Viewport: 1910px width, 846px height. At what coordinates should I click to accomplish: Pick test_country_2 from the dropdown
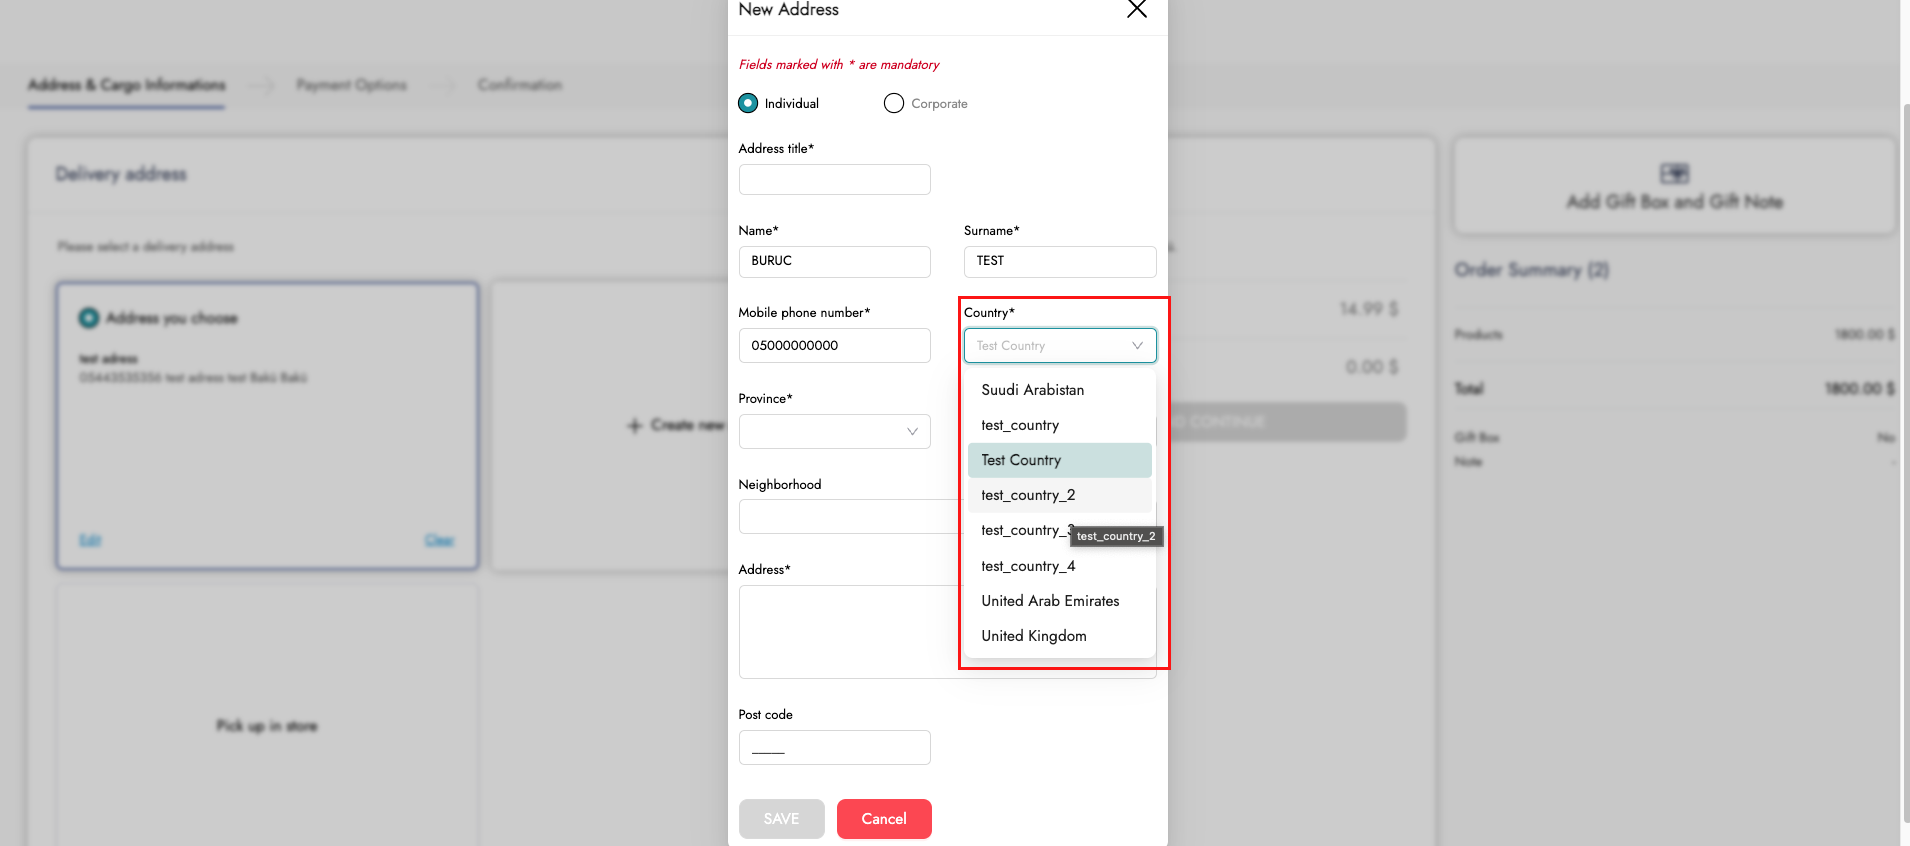(x=1028, y=495)
